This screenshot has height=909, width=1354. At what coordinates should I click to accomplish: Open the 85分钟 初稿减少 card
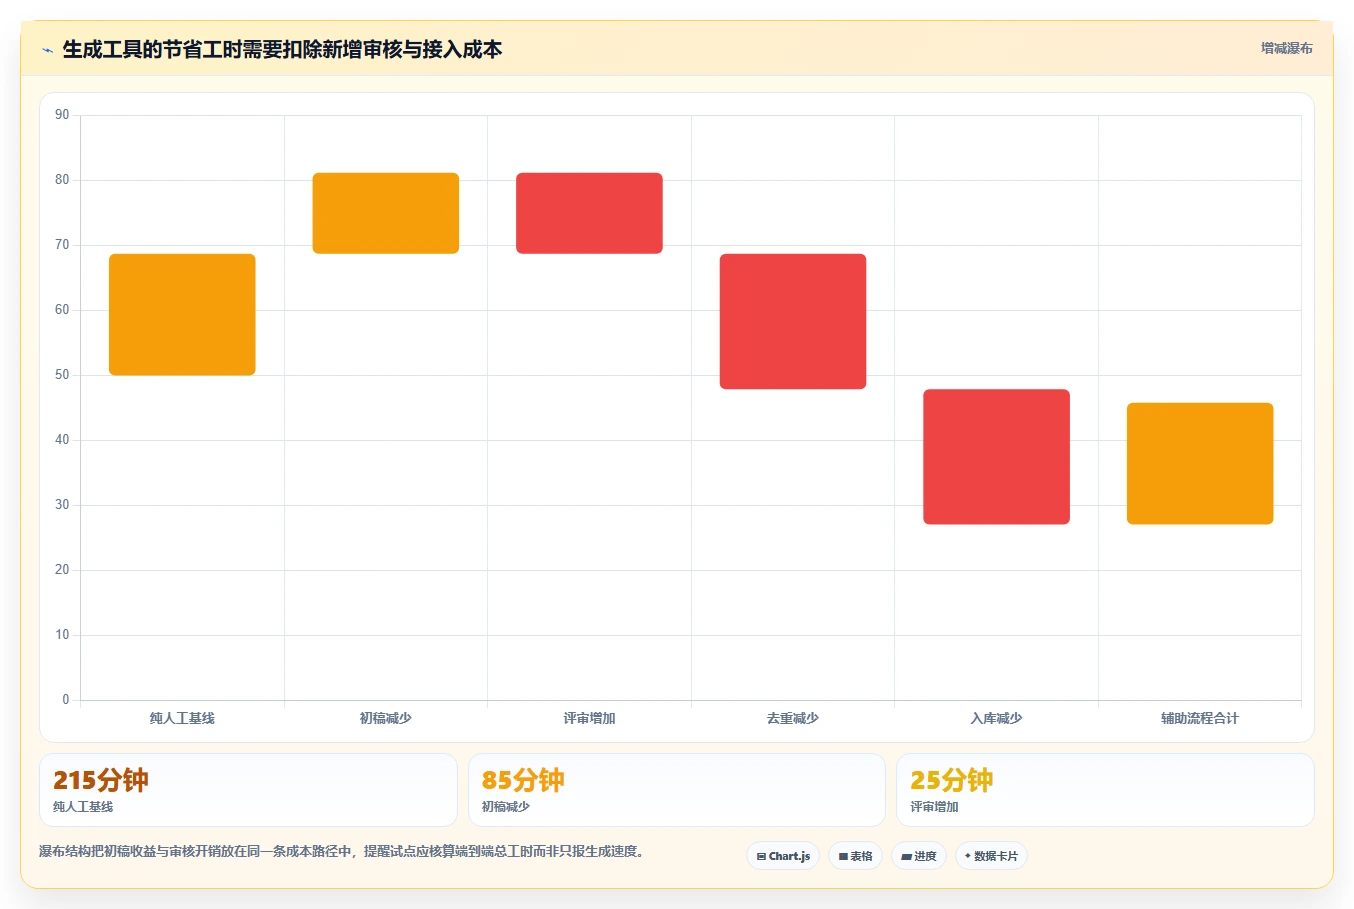(677, 790)
